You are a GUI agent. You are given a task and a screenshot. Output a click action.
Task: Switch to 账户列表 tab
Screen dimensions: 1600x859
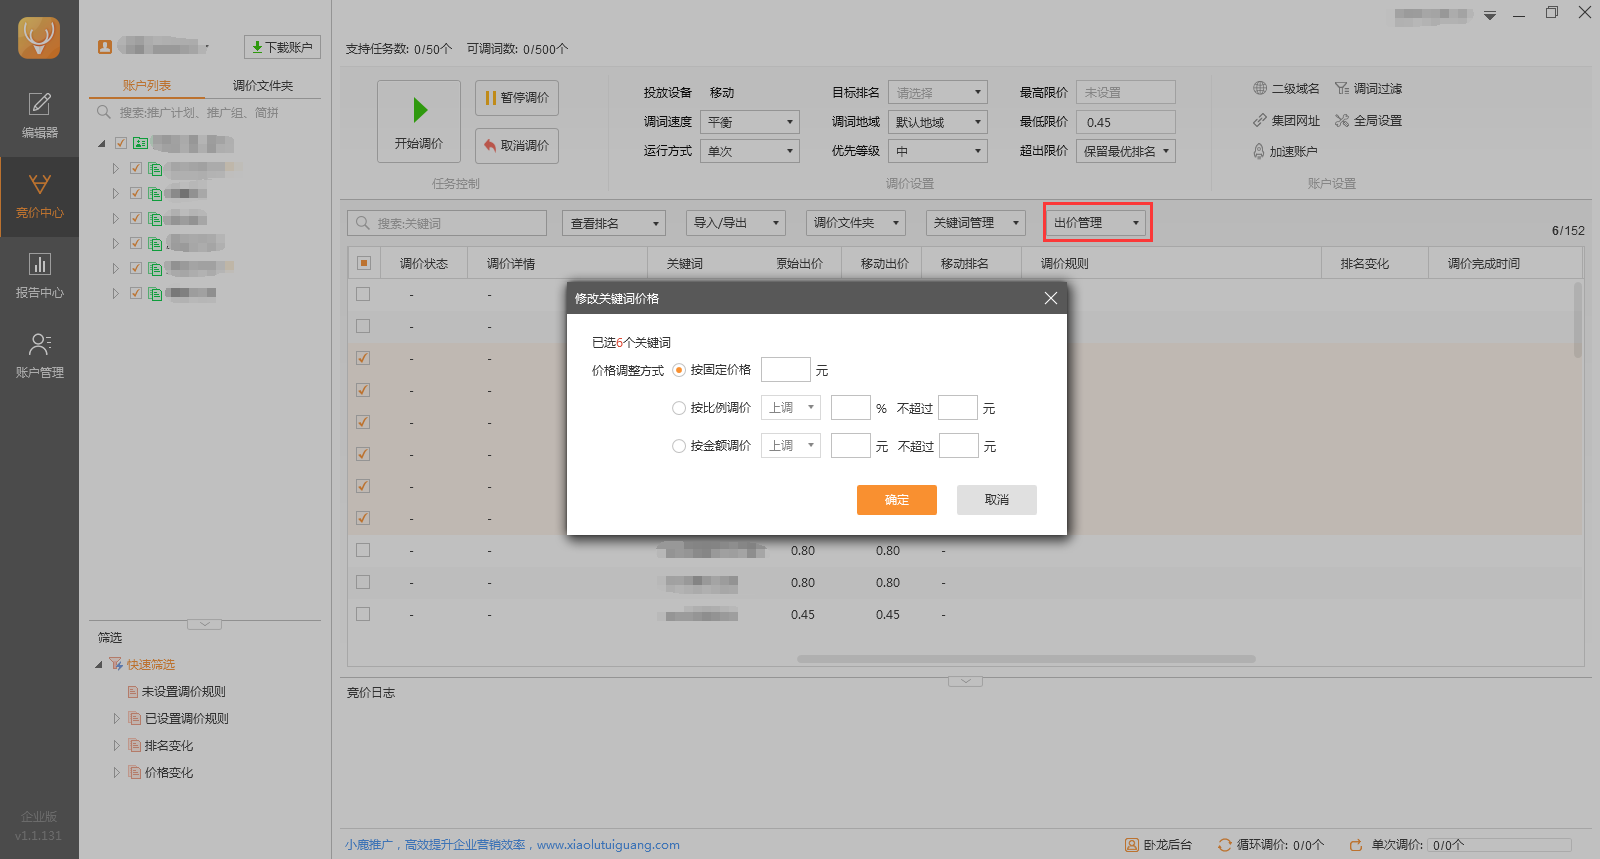(x=147, y=86)
